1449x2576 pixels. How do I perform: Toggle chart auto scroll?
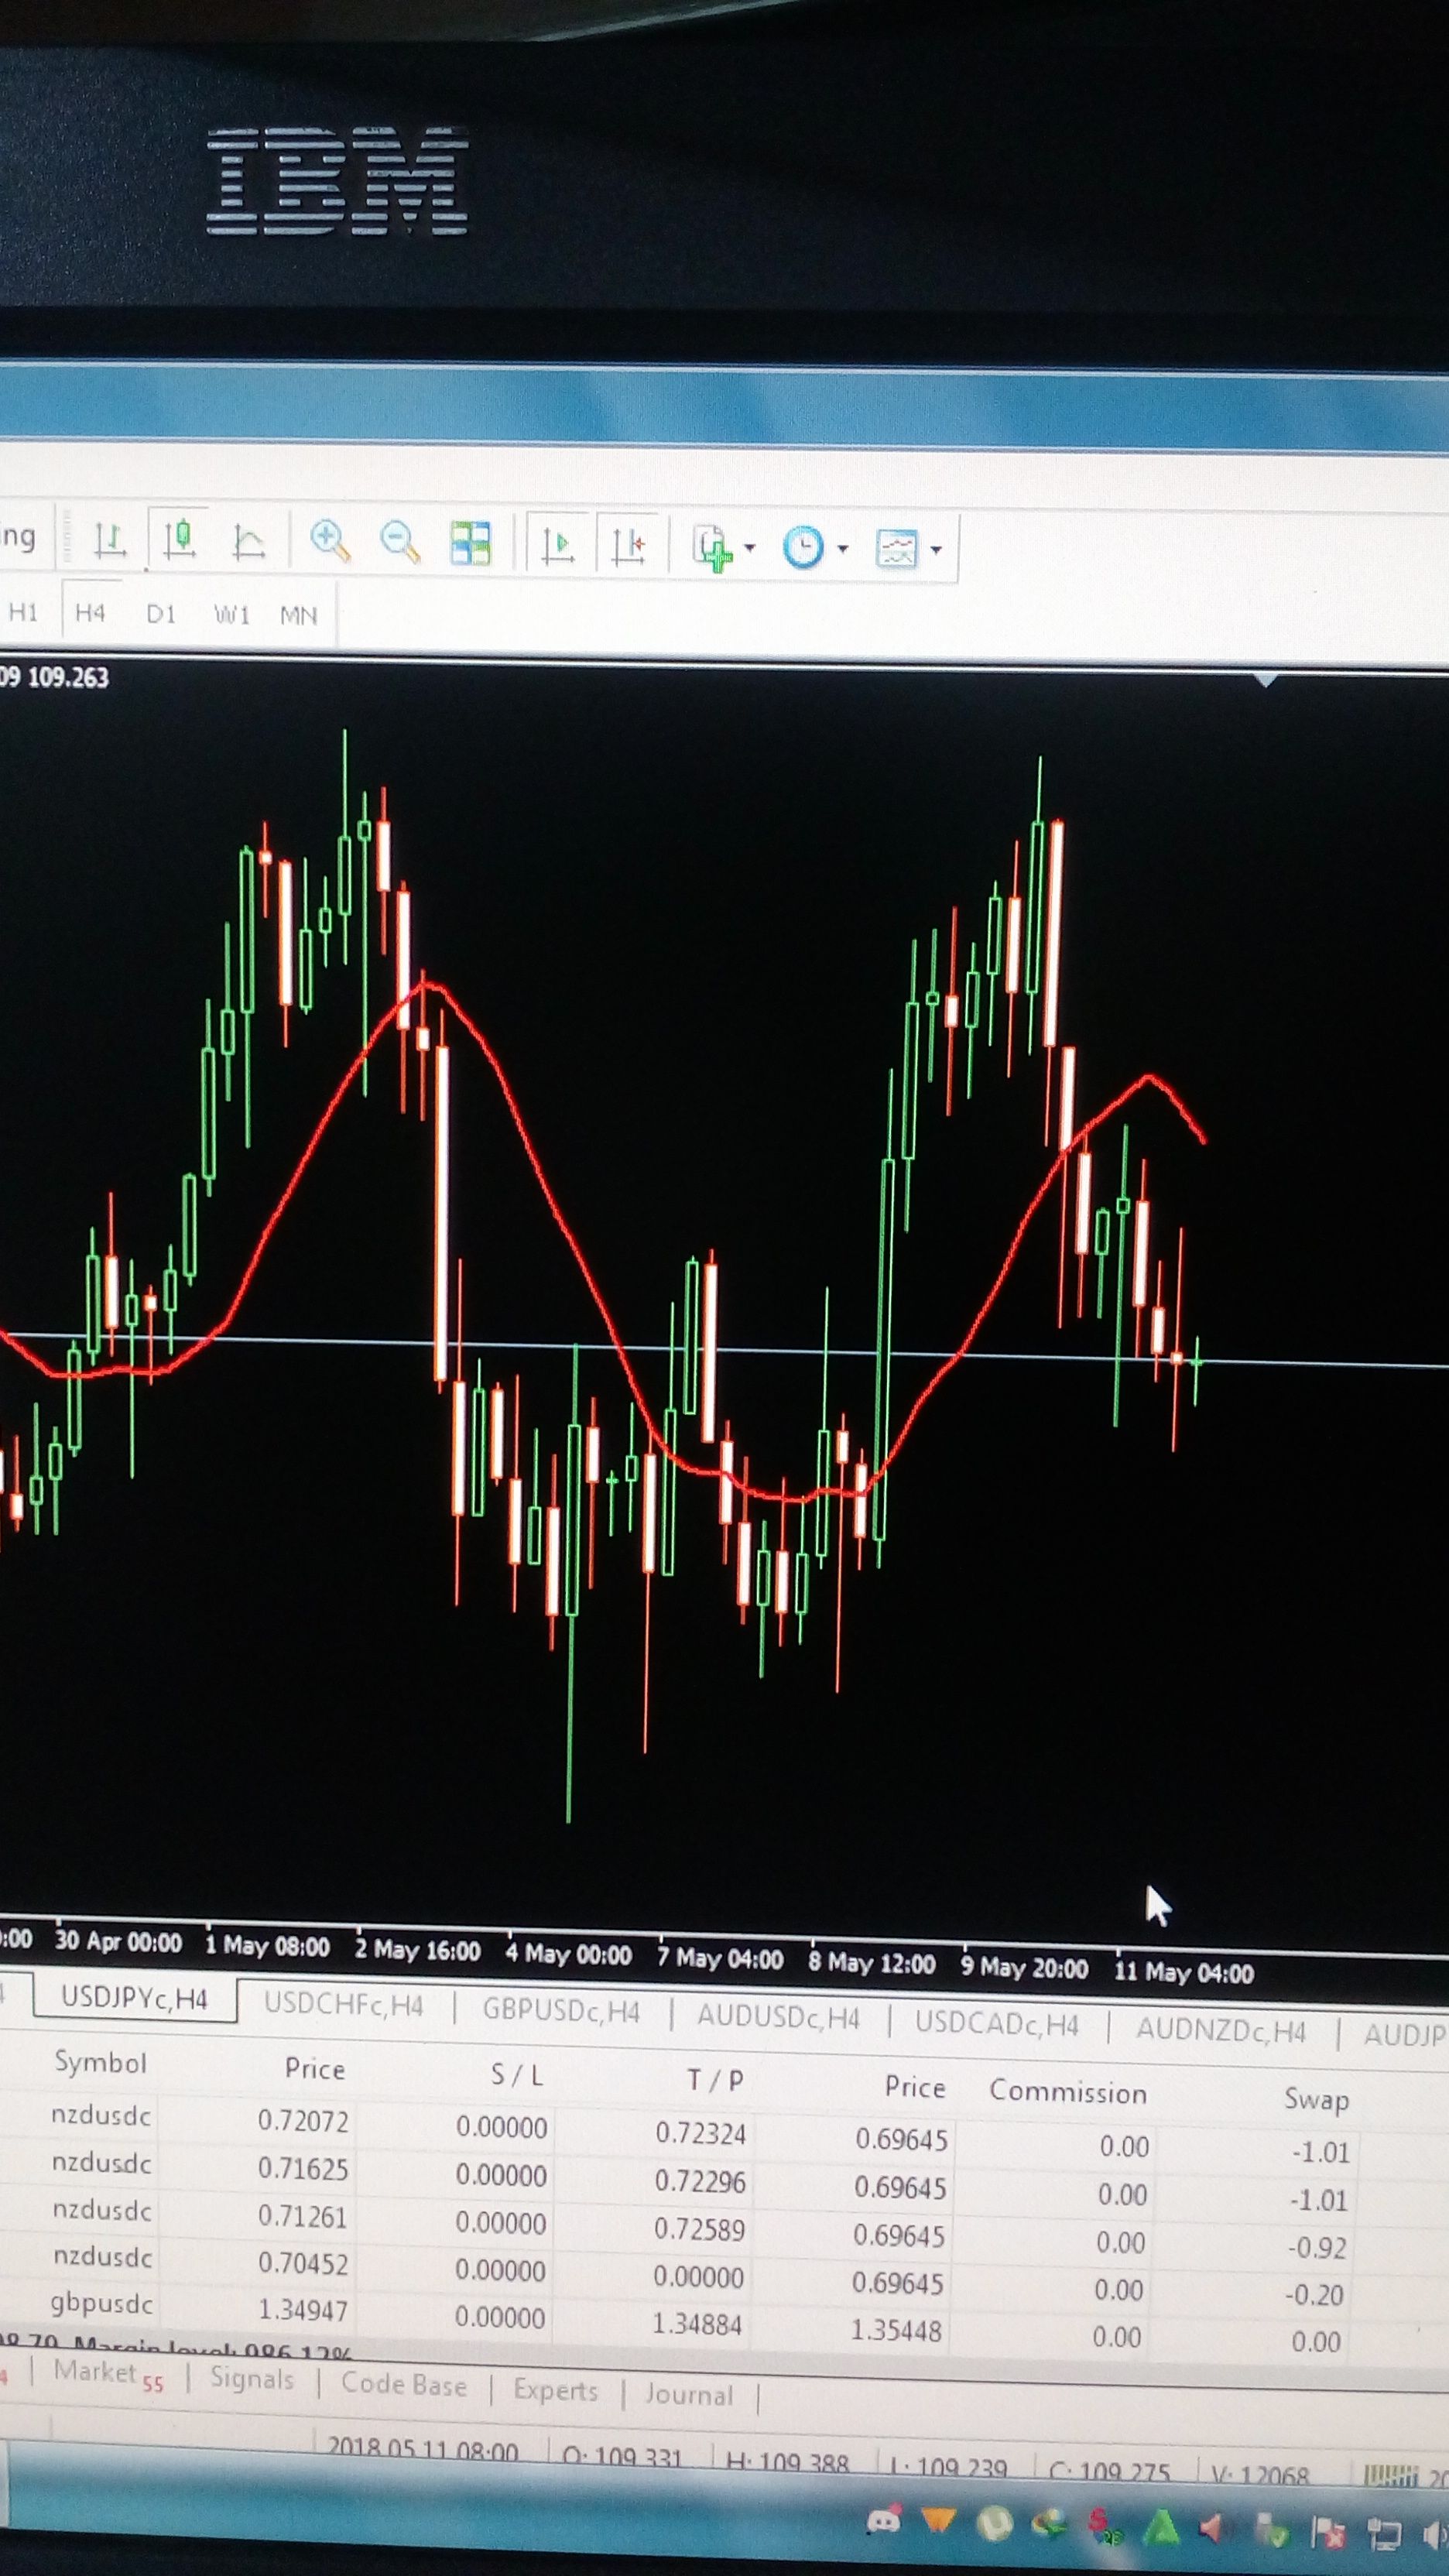557,546
